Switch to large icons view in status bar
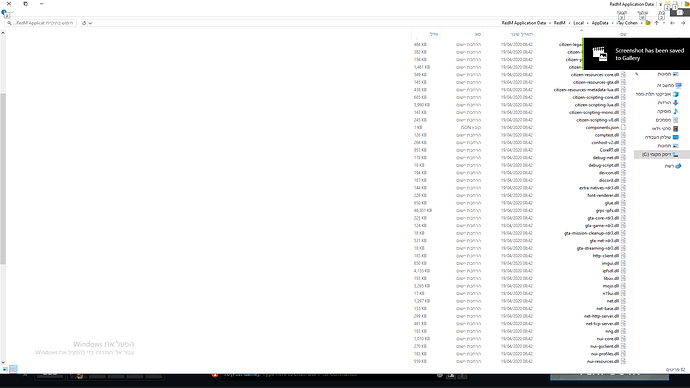The width and height of the screenshot is (690, 388). [5, 369]
